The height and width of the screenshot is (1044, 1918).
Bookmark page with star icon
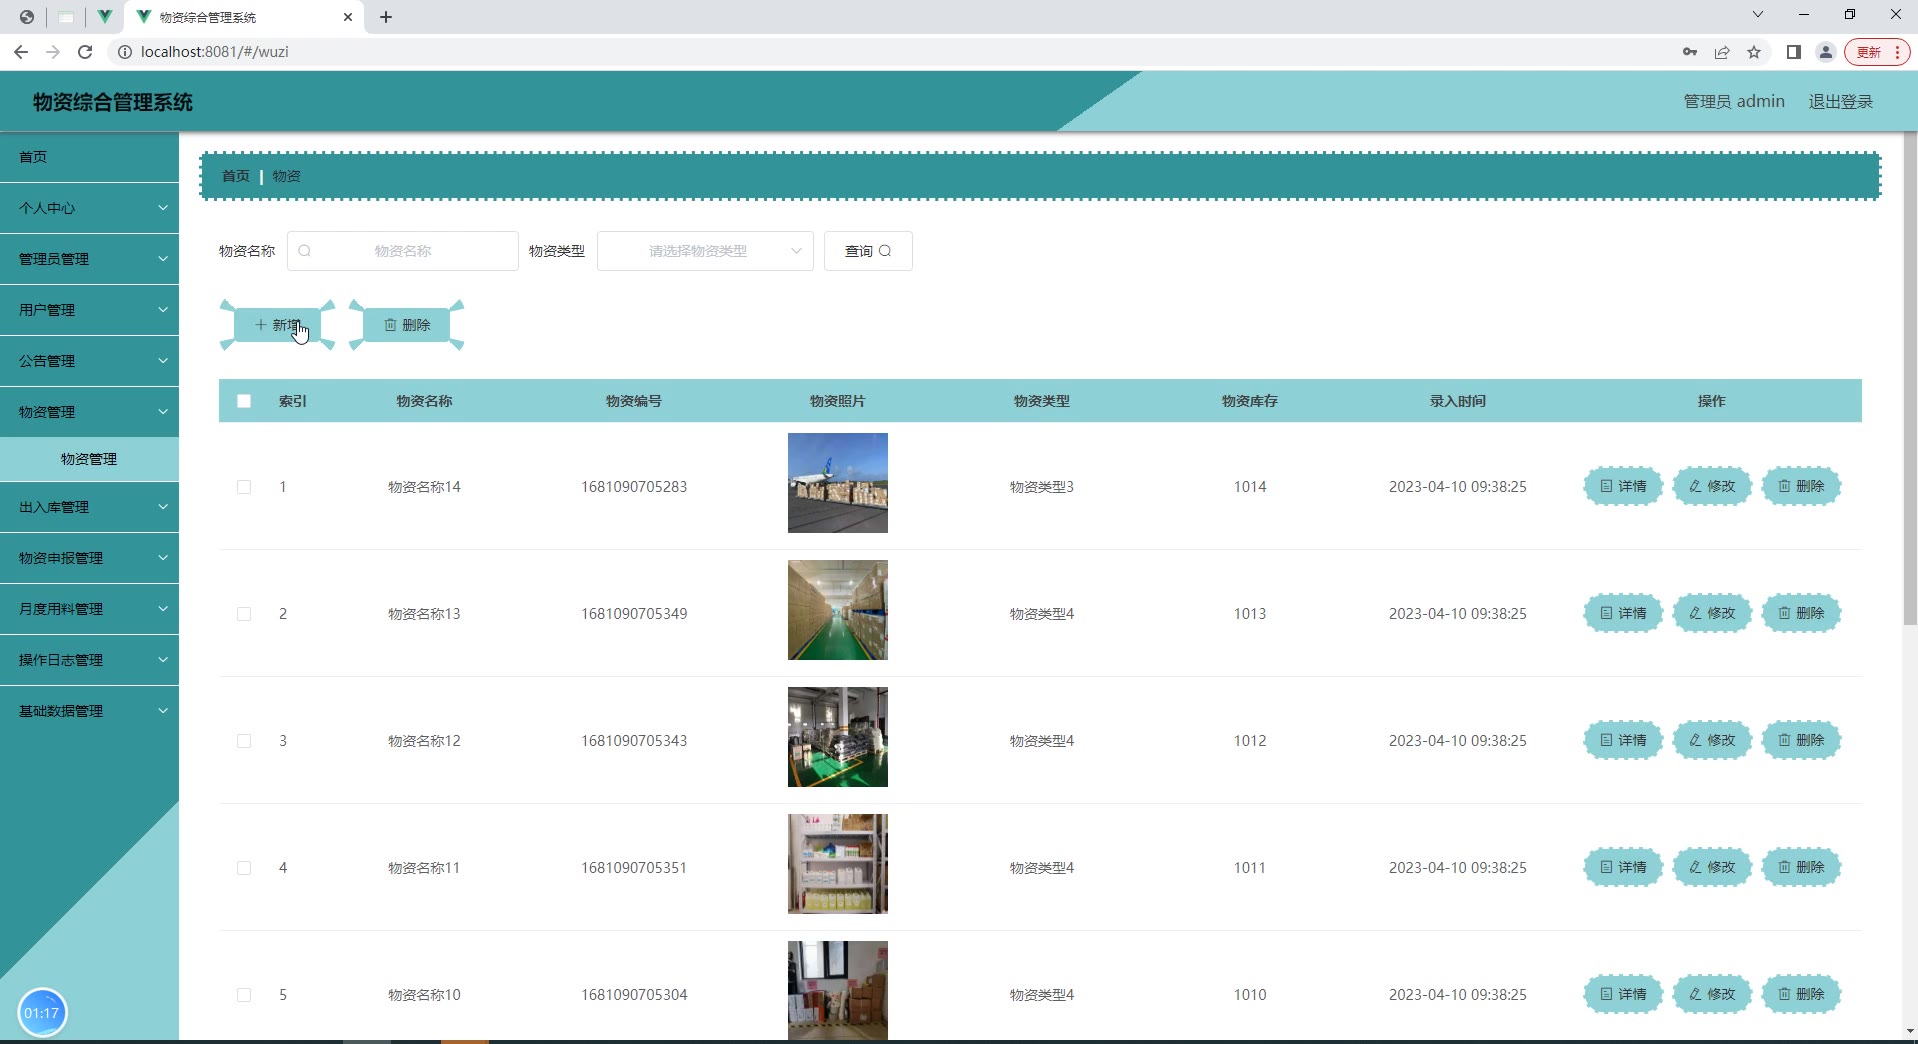click(1754, 52)
